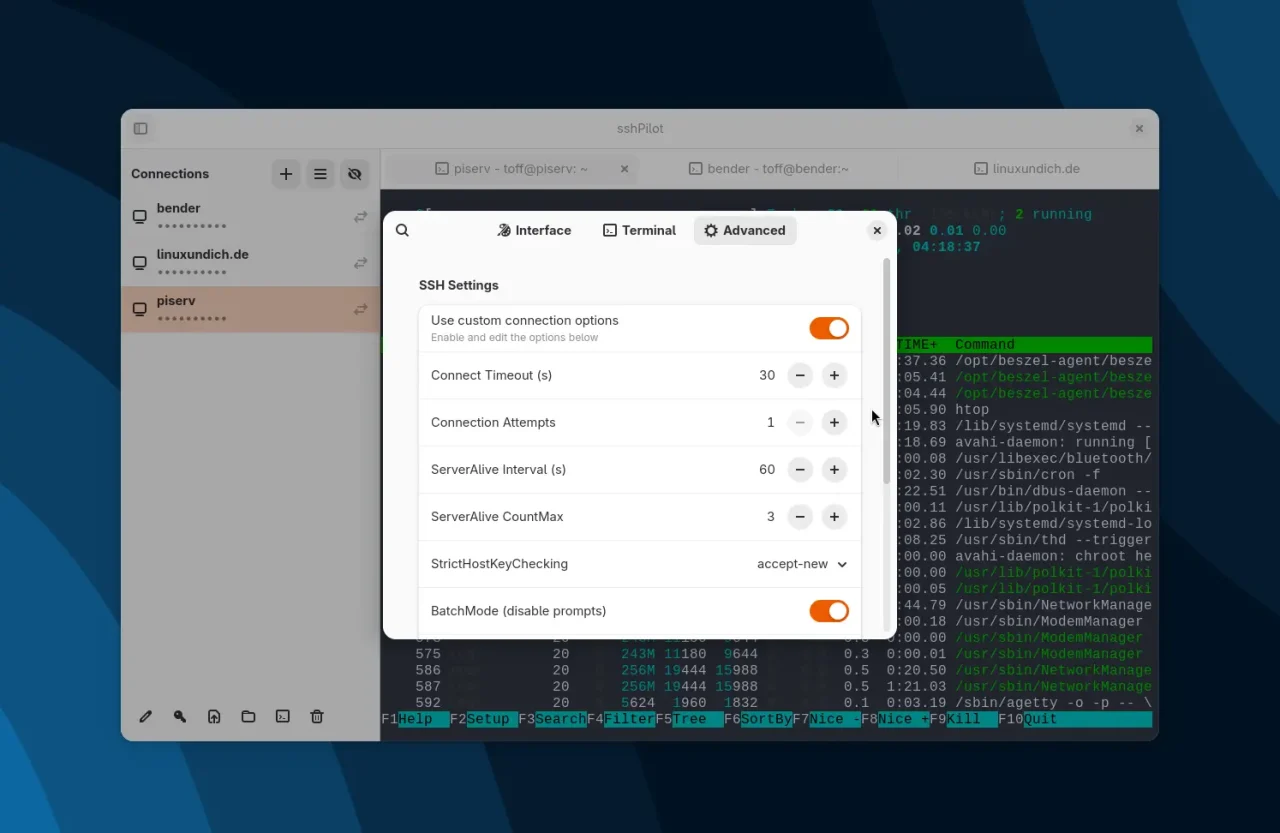
Task: Open the StrictHostKeyChecking dropdown
Action: tap(801, 563)
